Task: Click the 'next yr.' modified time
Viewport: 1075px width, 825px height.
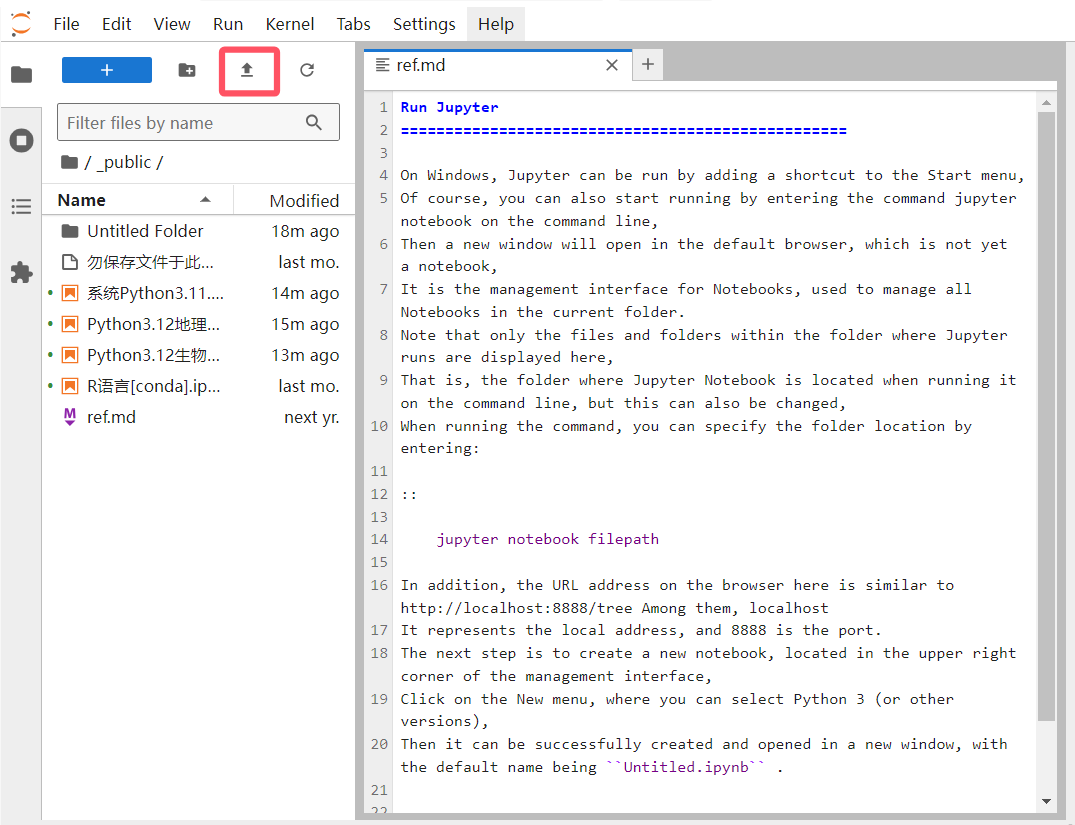Action: click(312, 418)
